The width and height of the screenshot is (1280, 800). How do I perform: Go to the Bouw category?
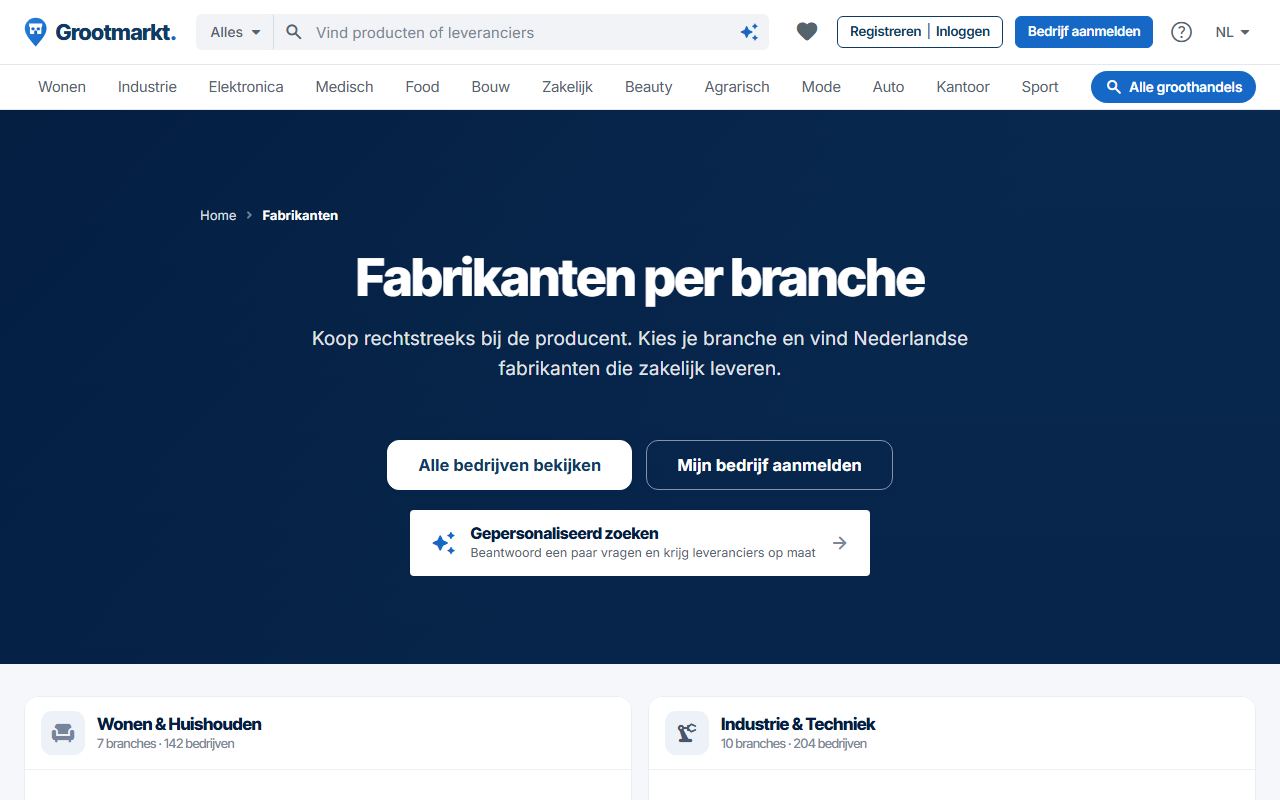coord(491,87)
